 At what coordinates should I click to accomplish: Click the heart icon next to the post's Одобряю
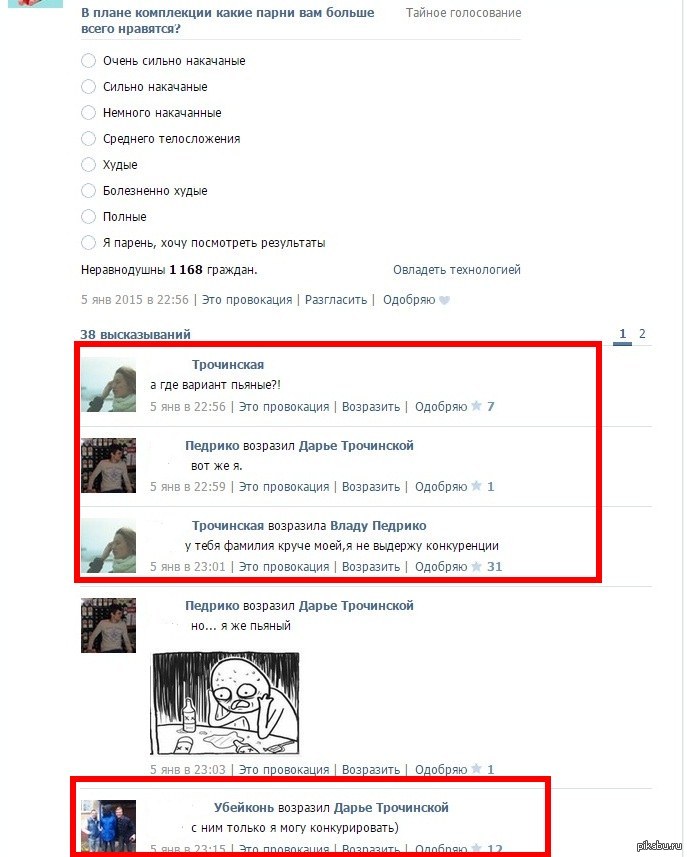coord(444,300)
